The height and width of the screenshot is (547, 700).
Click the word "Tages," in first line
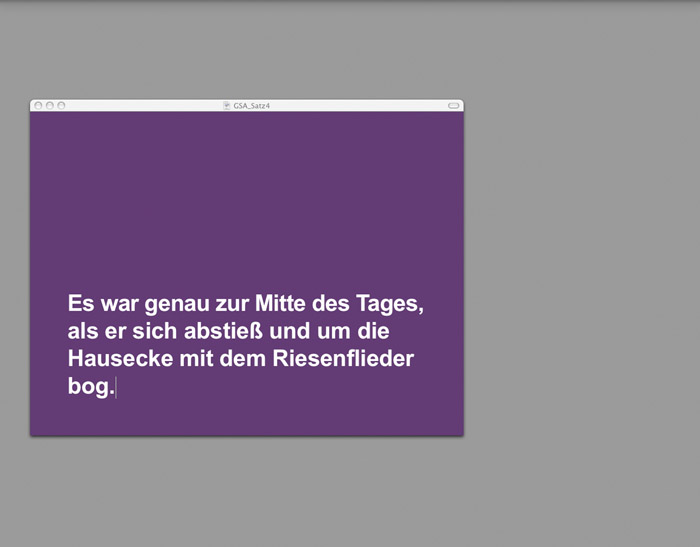point(390,305)
